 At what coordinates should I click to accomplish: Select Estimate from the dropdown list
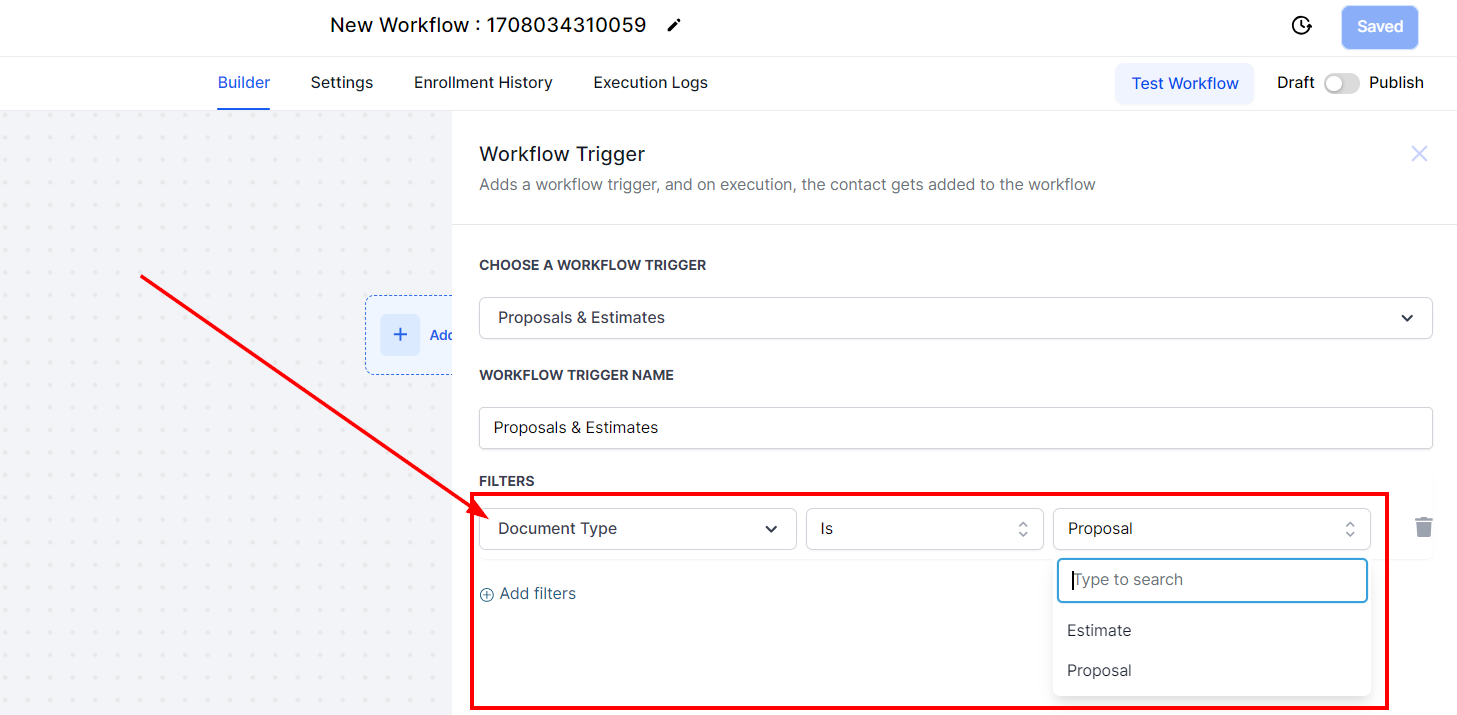point(1099,631)
